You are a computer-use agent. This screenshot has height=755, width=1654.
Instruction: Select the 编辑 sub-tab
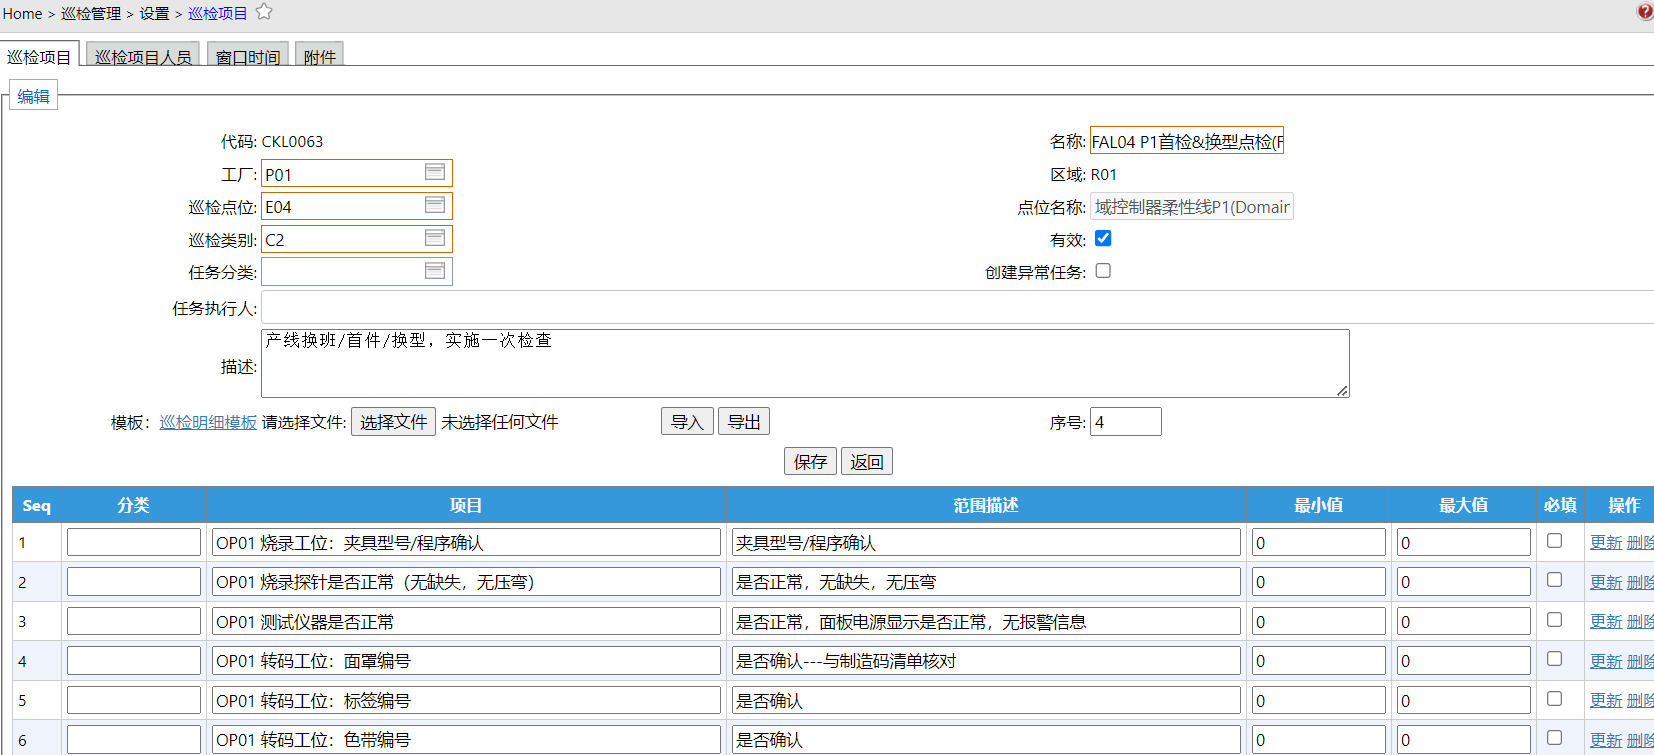click(33, 96)
